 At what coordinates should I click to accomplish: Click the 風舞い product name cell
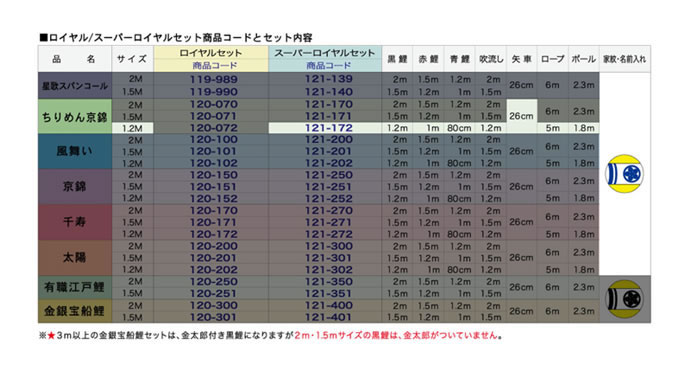pos(75,151)
